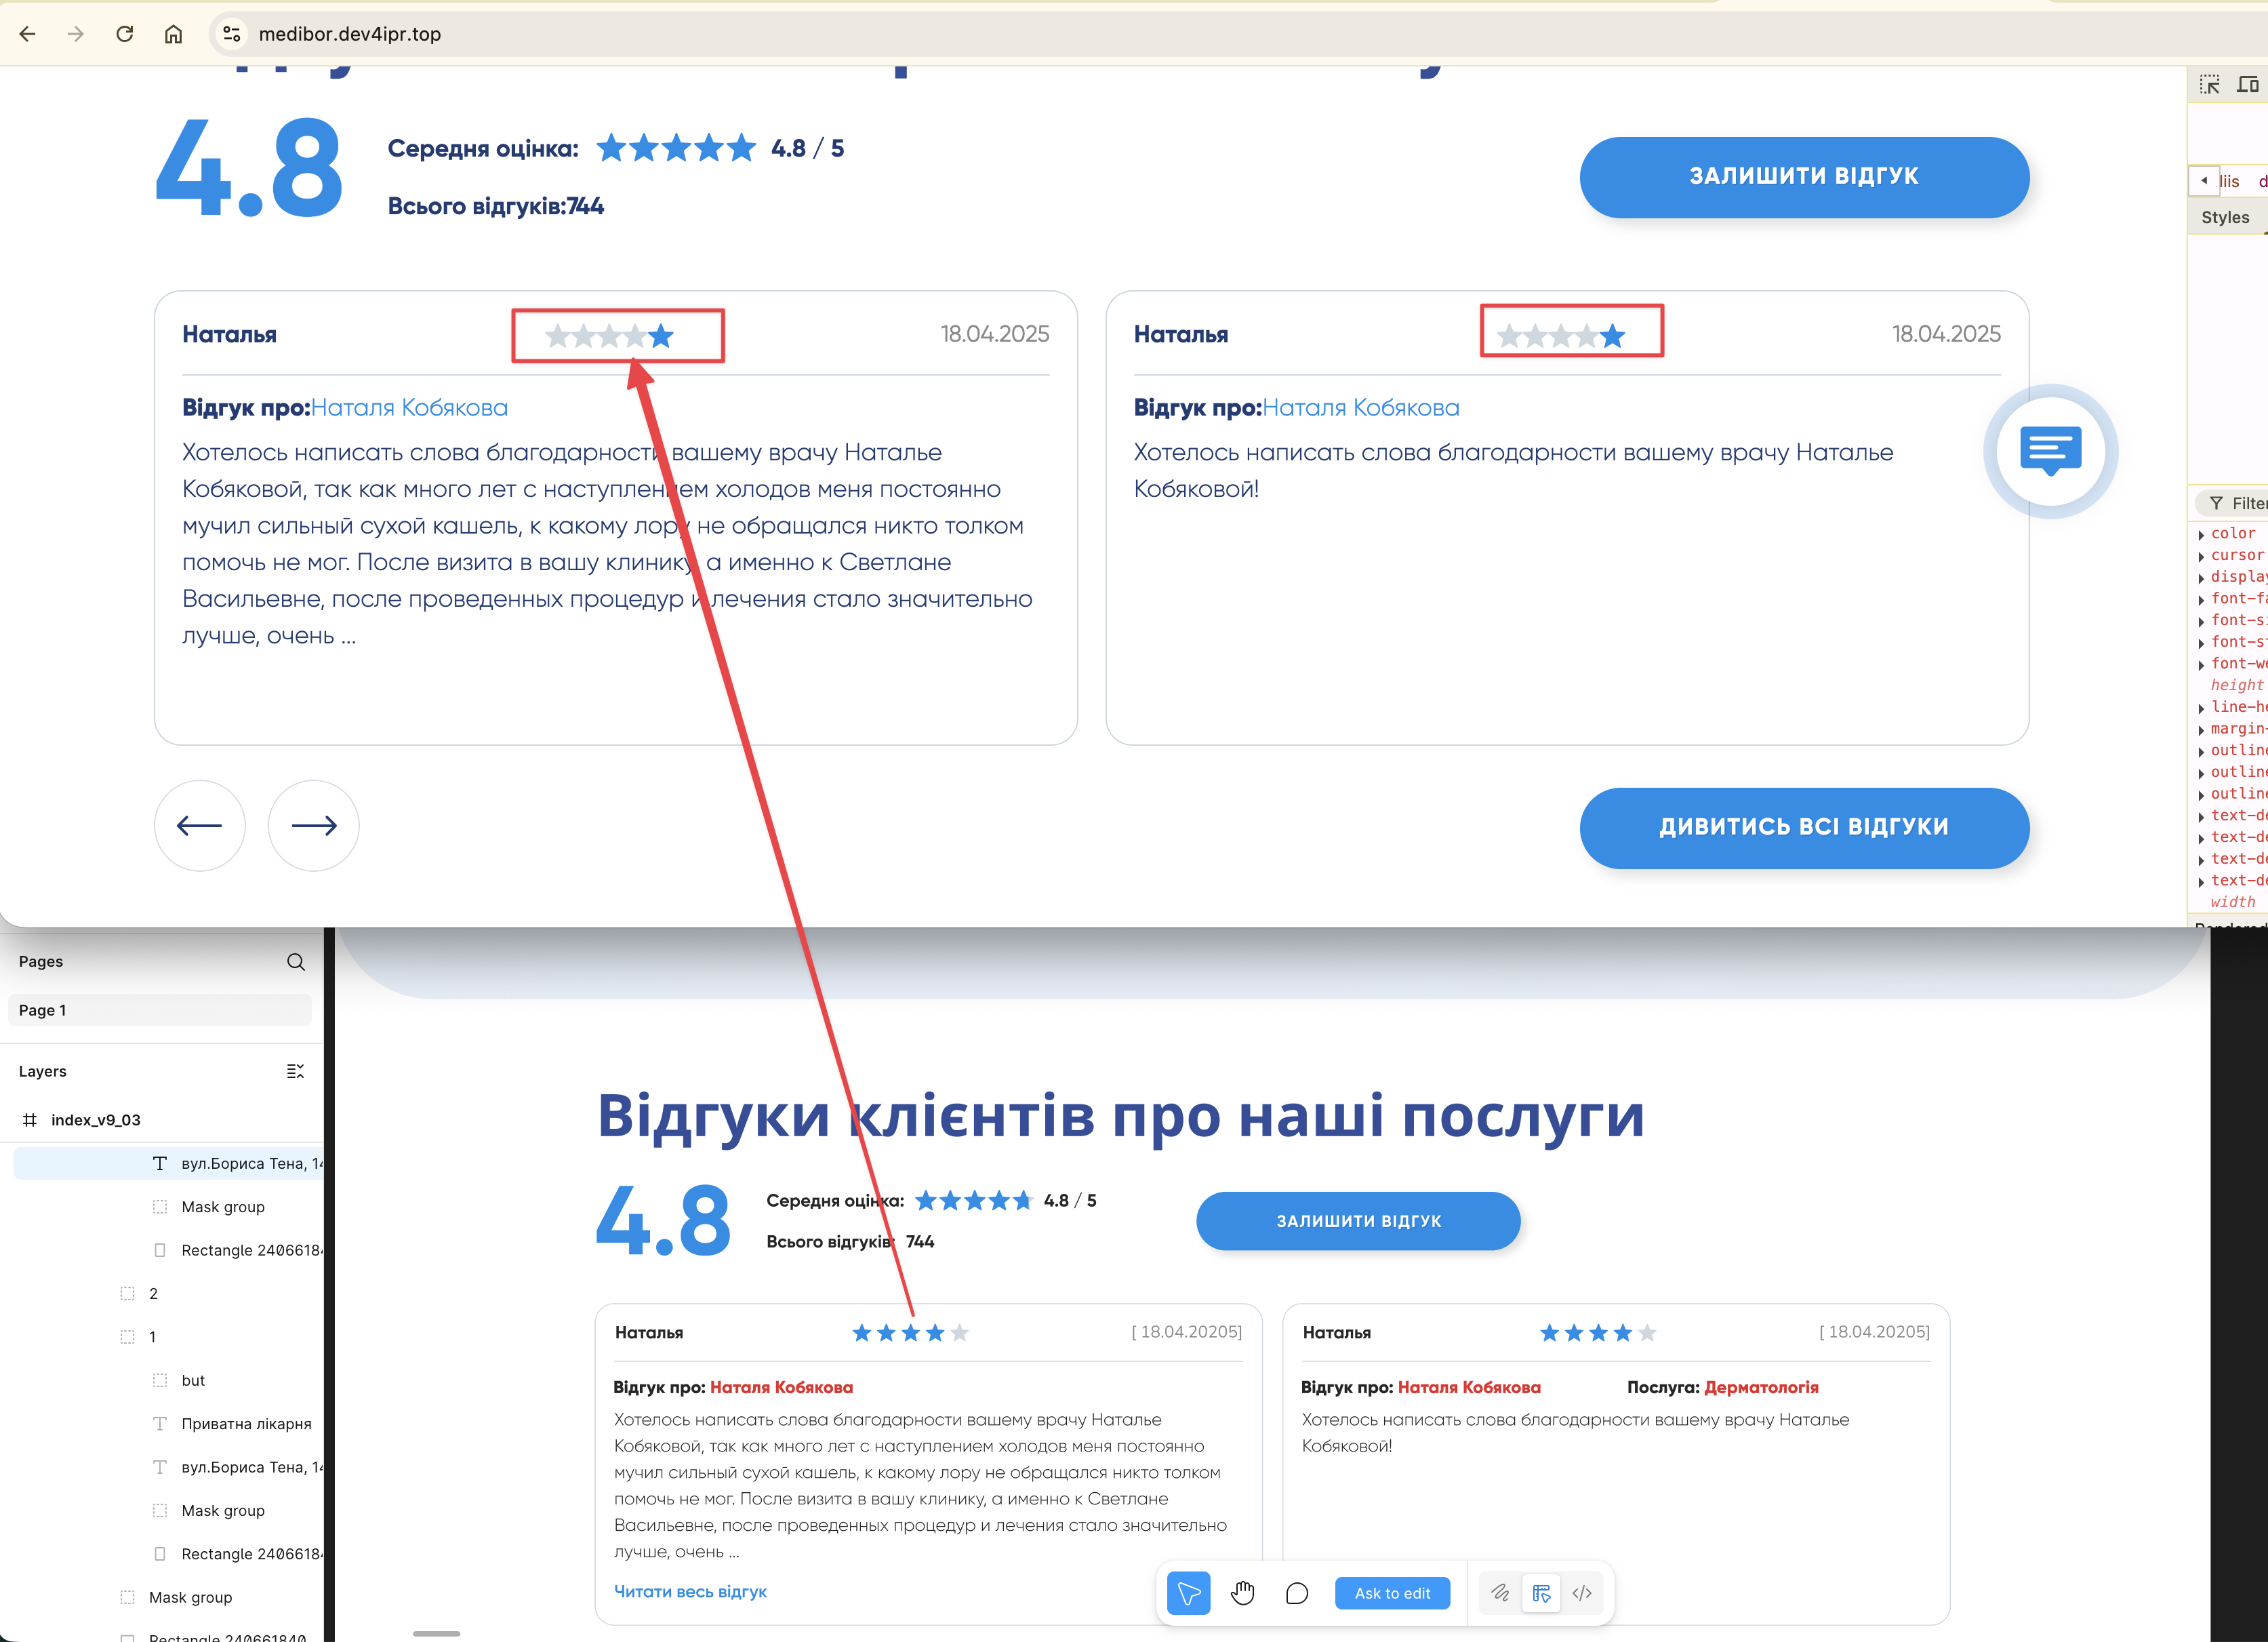2268x1642 pixels.
Task: Collapse all layers icon in Layers header
Action: click(295, 1071)
